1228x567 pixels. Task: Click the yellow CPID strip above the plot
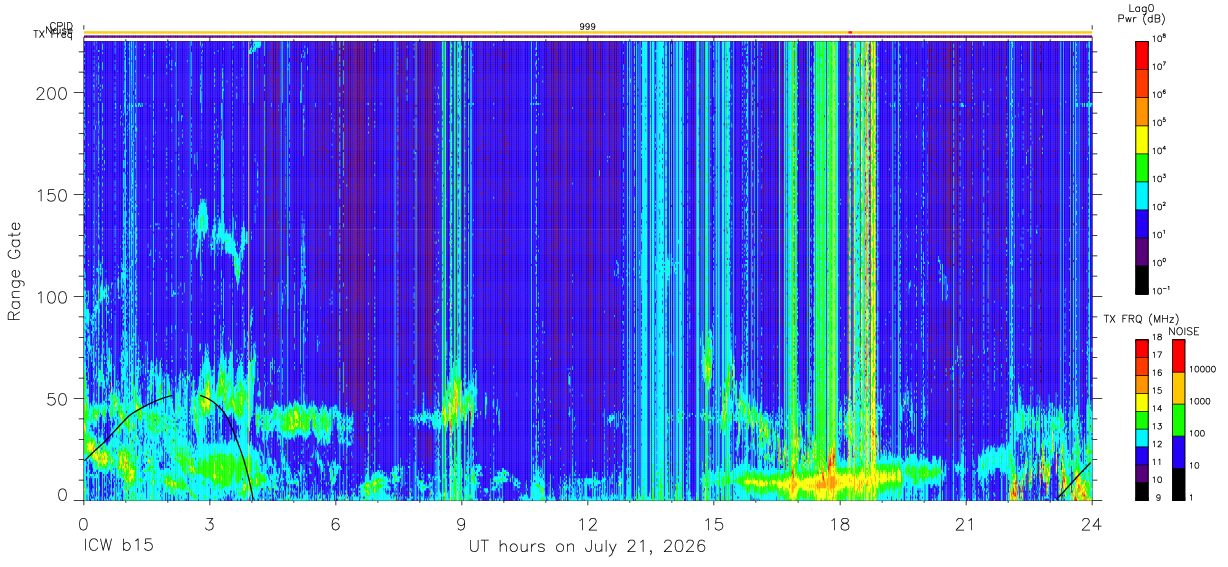pos(587,32)
